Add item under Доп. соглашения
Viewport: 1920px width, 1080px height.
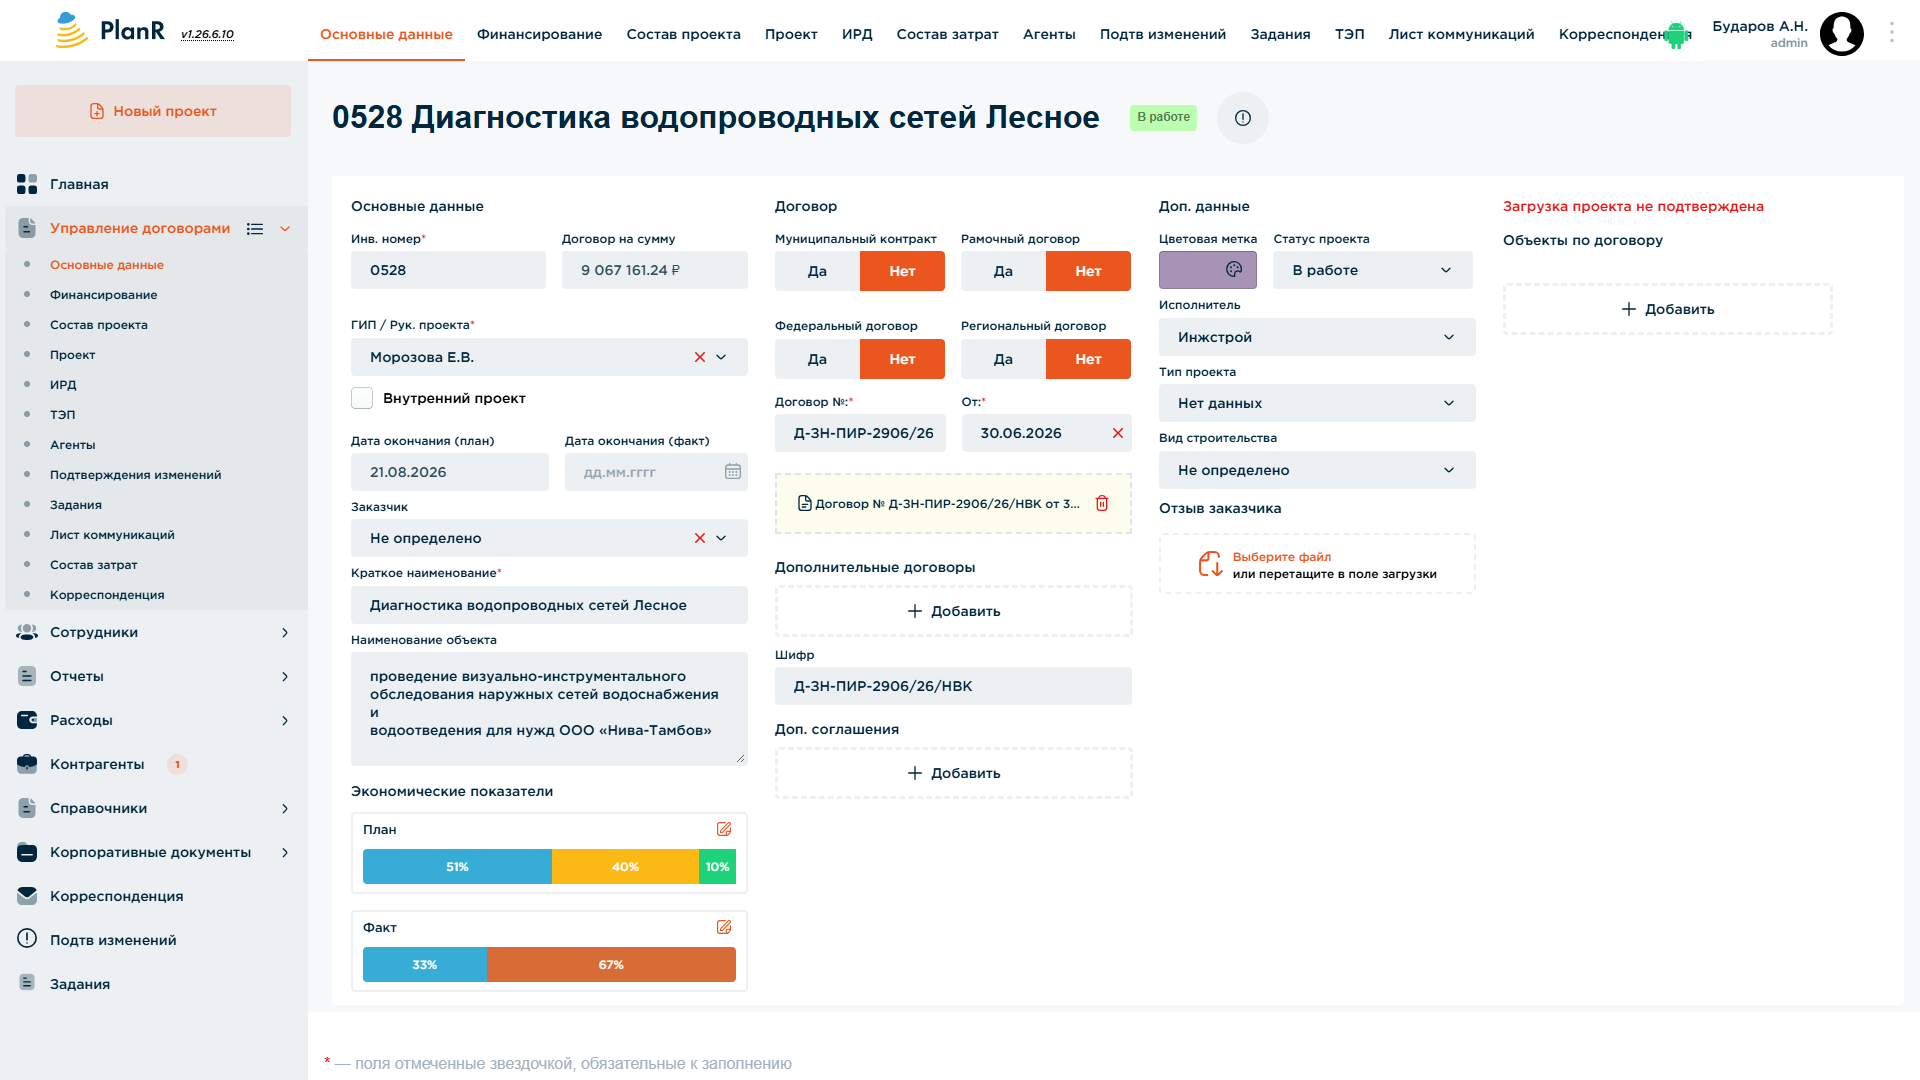click(953, 773)
